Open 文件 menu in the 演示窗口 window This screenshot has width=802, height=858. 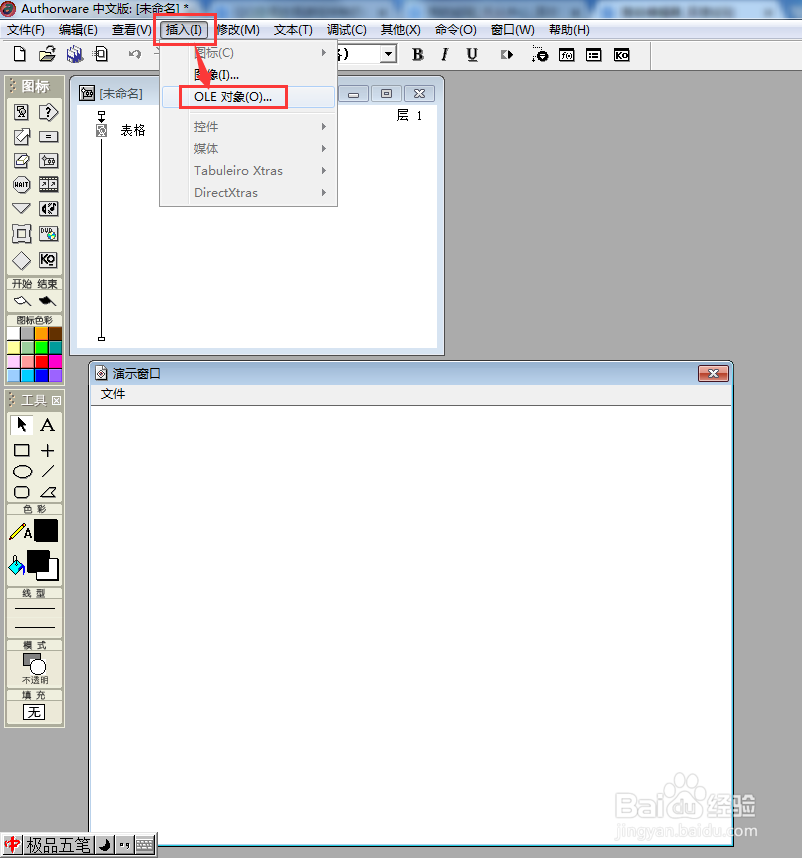[x=113, y=393]
